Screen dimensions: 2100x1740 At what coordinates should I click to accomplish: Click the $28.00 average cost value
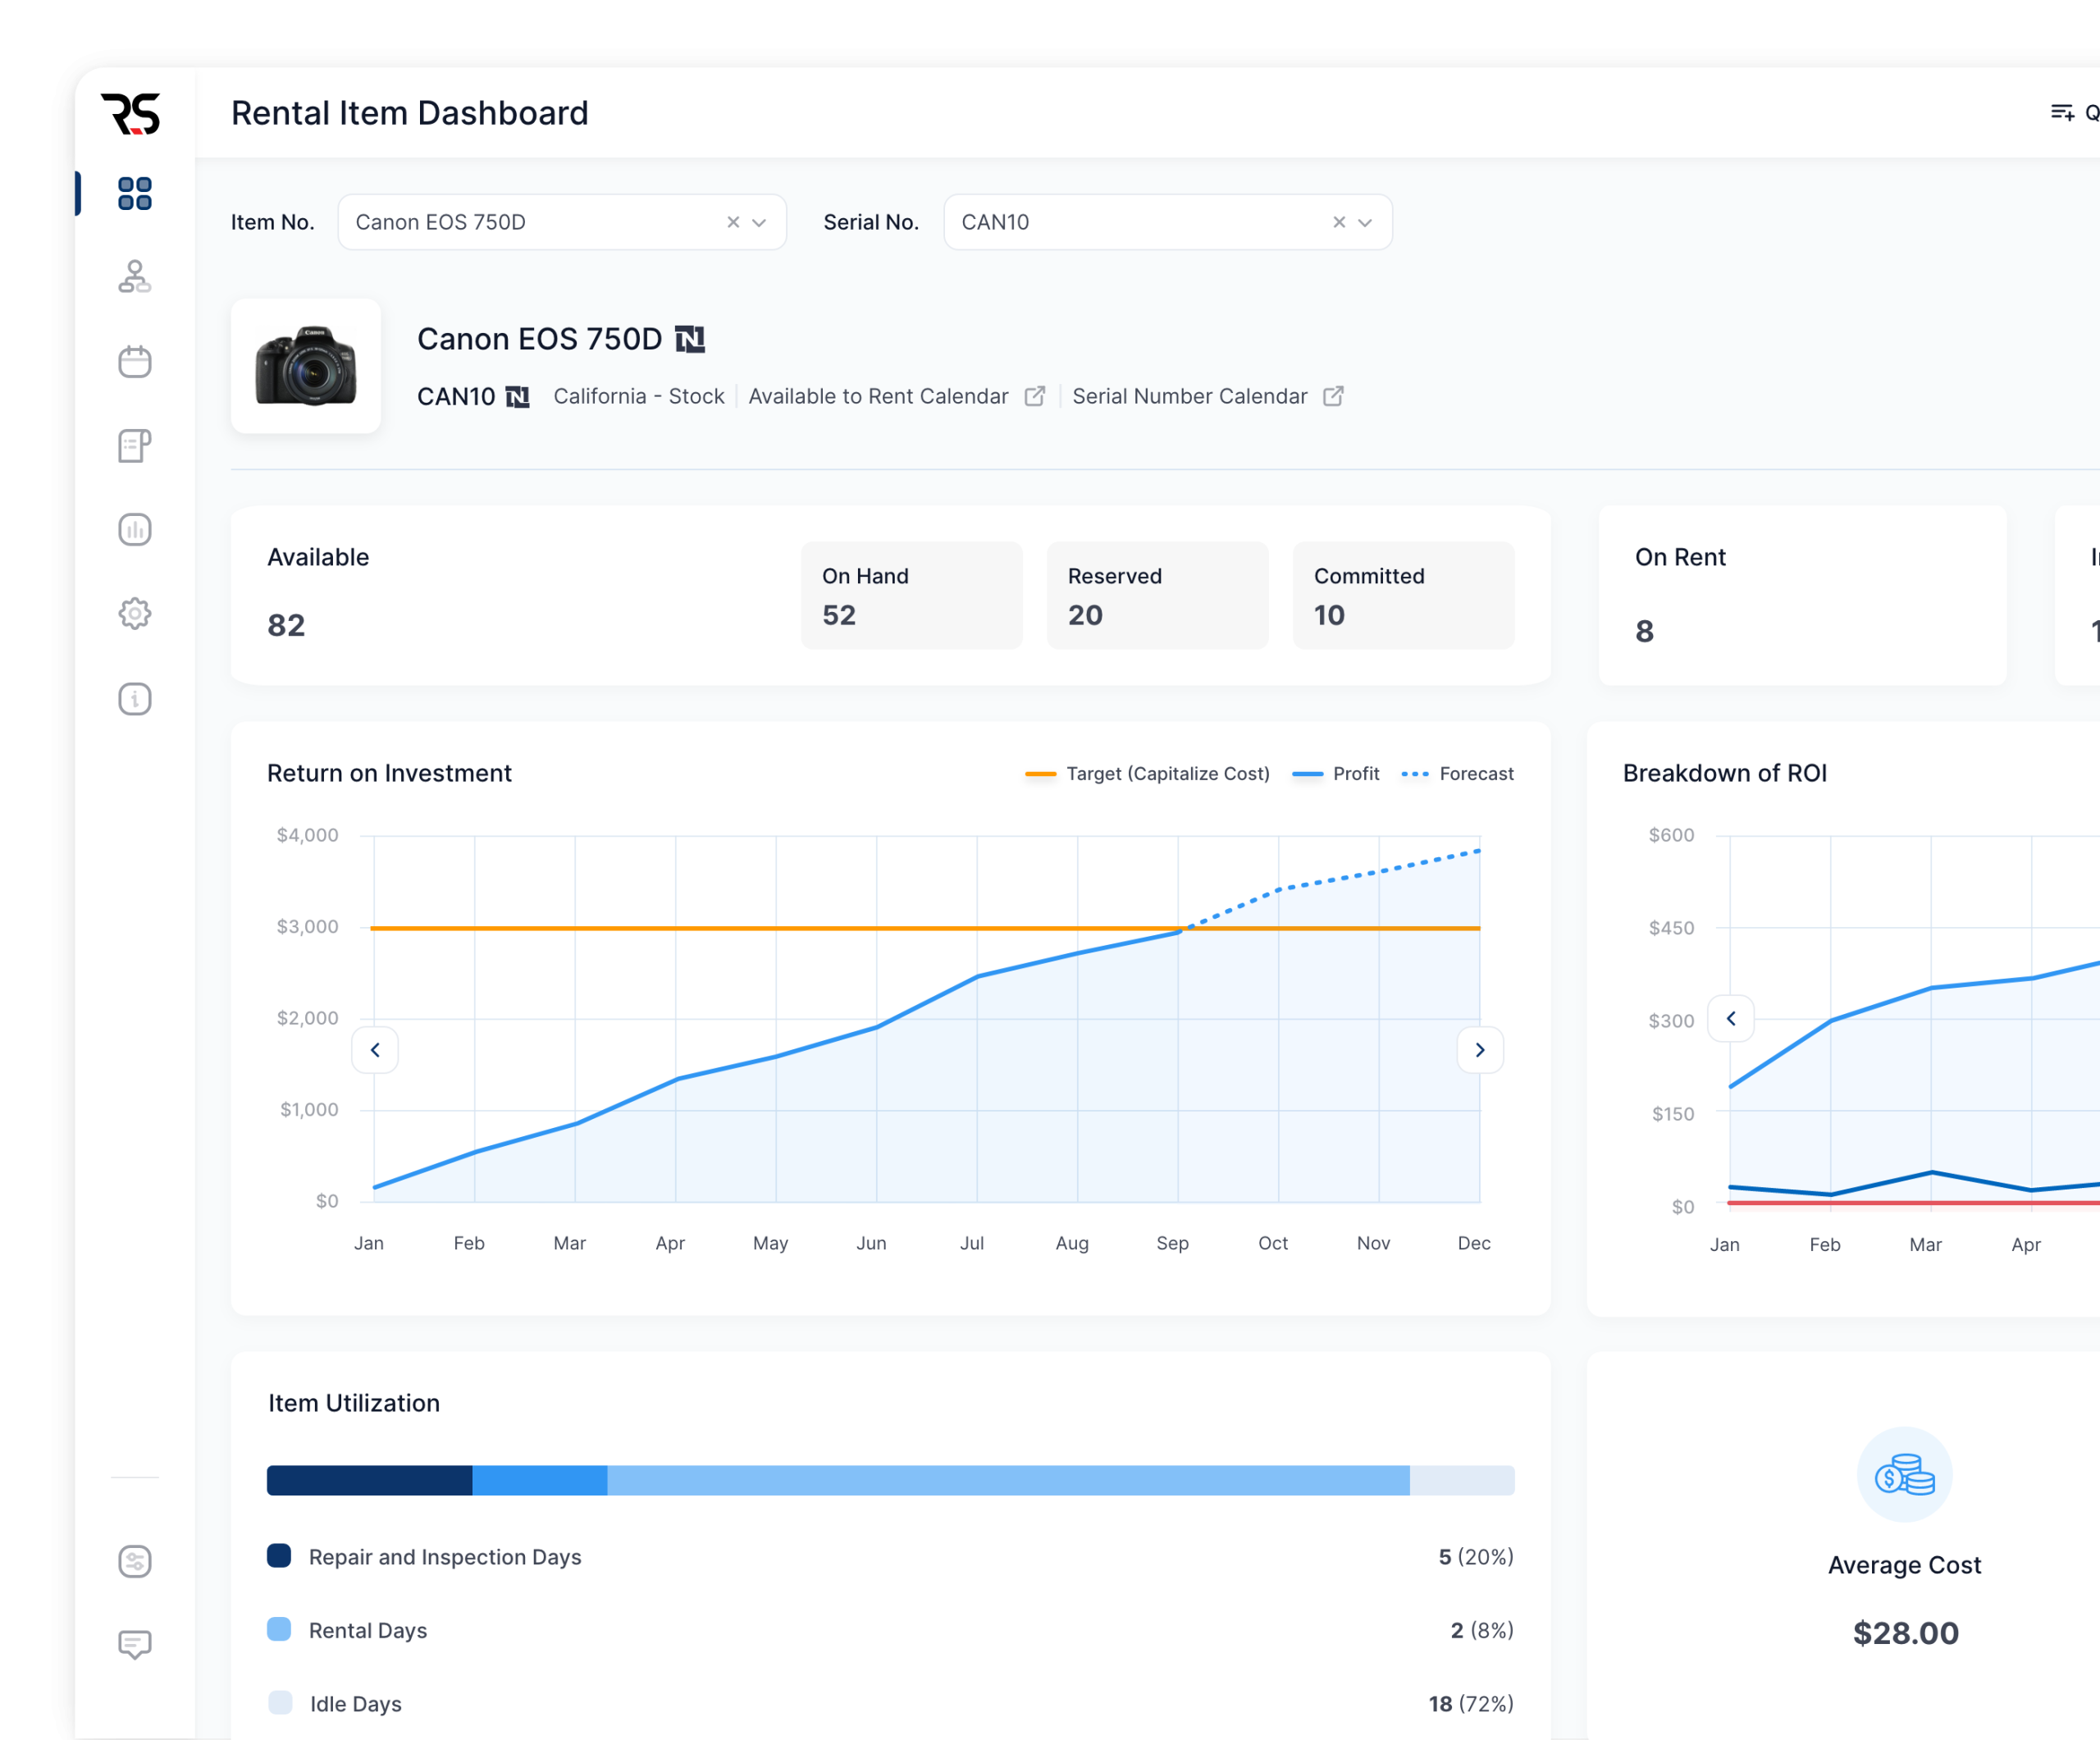[x=1905, y=1633]
